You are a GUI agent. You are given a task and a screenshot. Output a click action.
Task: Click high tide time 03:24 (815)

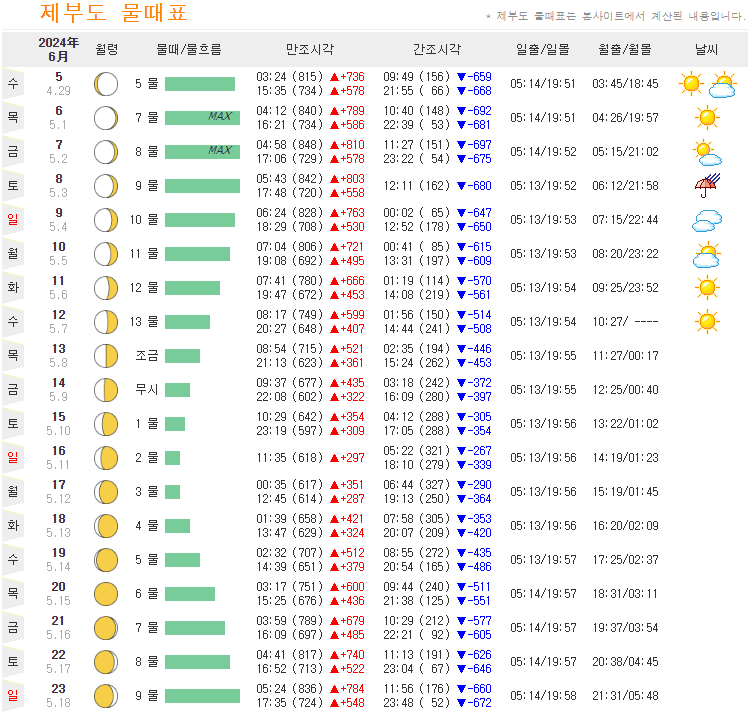click(x=289, y=77)
